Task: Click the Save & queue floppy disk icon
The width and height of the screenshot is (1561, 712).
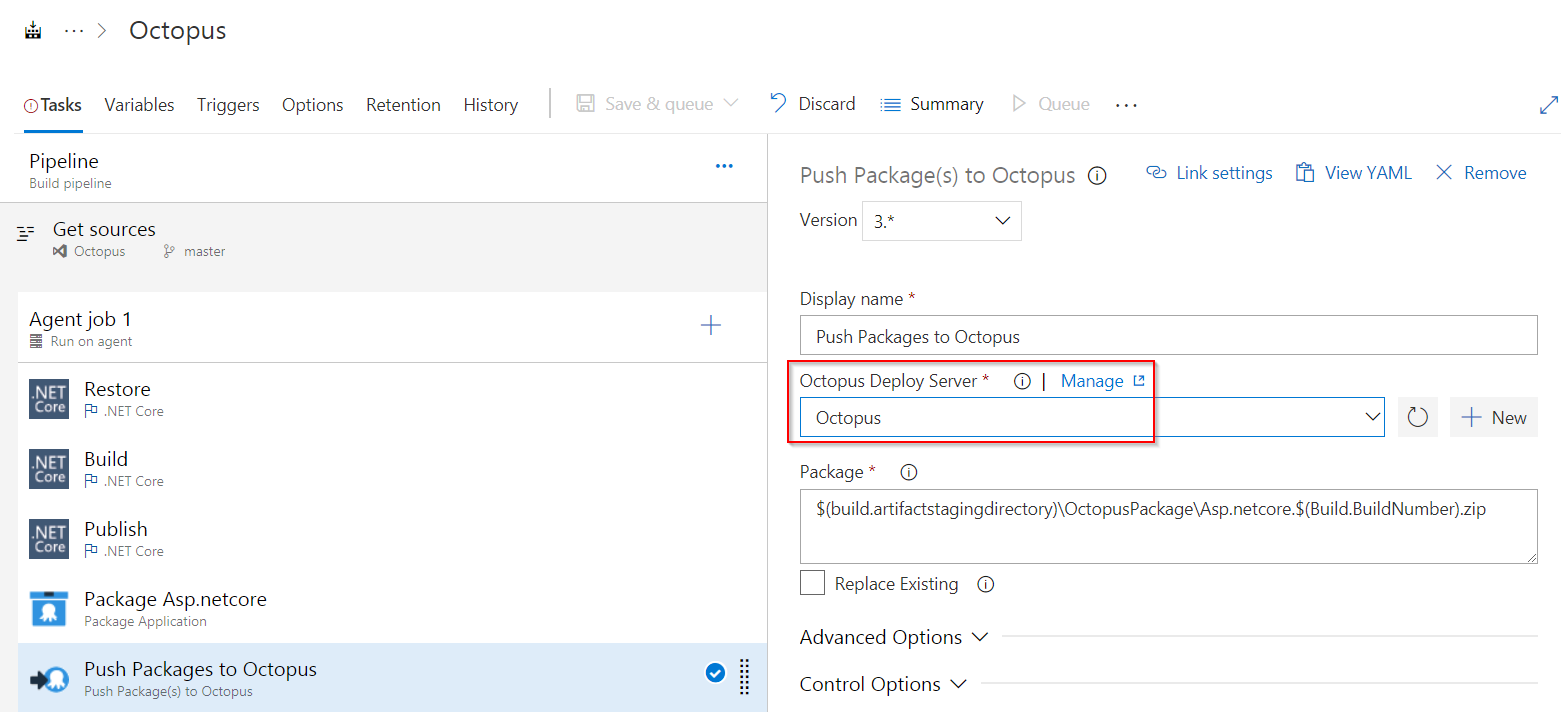Action: (x=586, y=104)
